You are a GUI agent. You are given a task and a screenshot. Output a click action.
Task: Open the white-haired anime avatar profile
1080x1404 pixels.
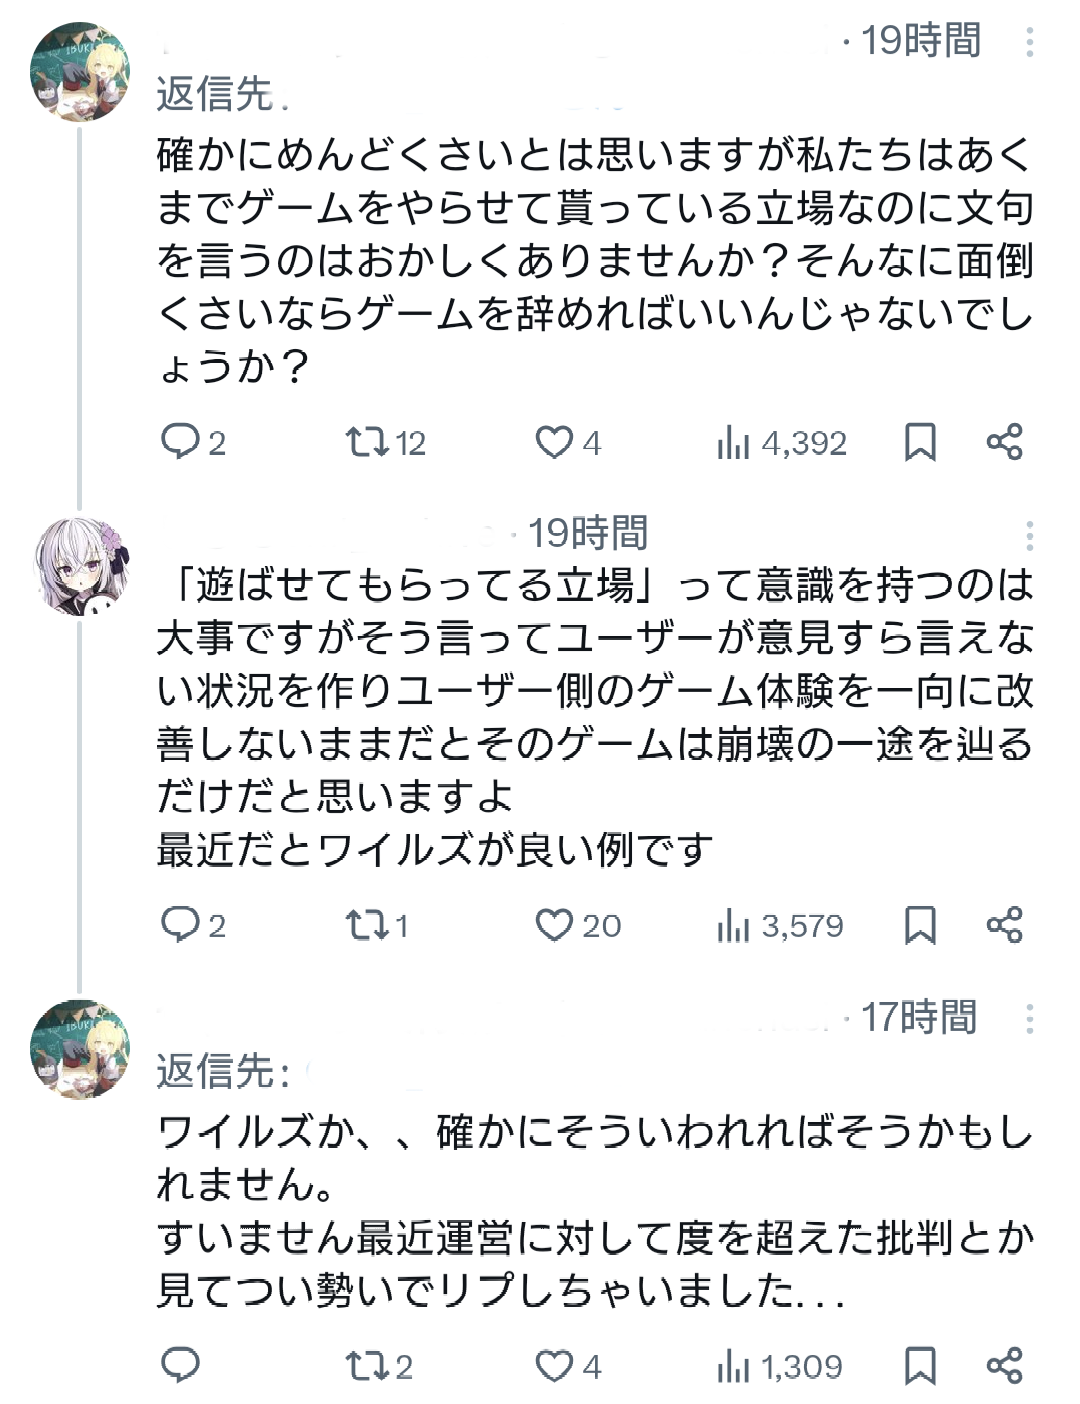pos(80,564)
